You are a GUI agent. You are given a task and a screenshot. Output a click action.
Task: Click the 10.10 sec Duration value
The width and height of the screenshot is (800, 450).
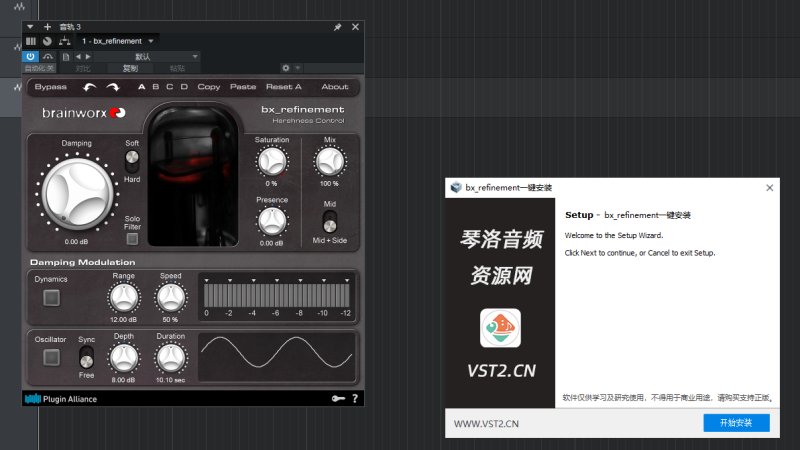coord(170,380)
